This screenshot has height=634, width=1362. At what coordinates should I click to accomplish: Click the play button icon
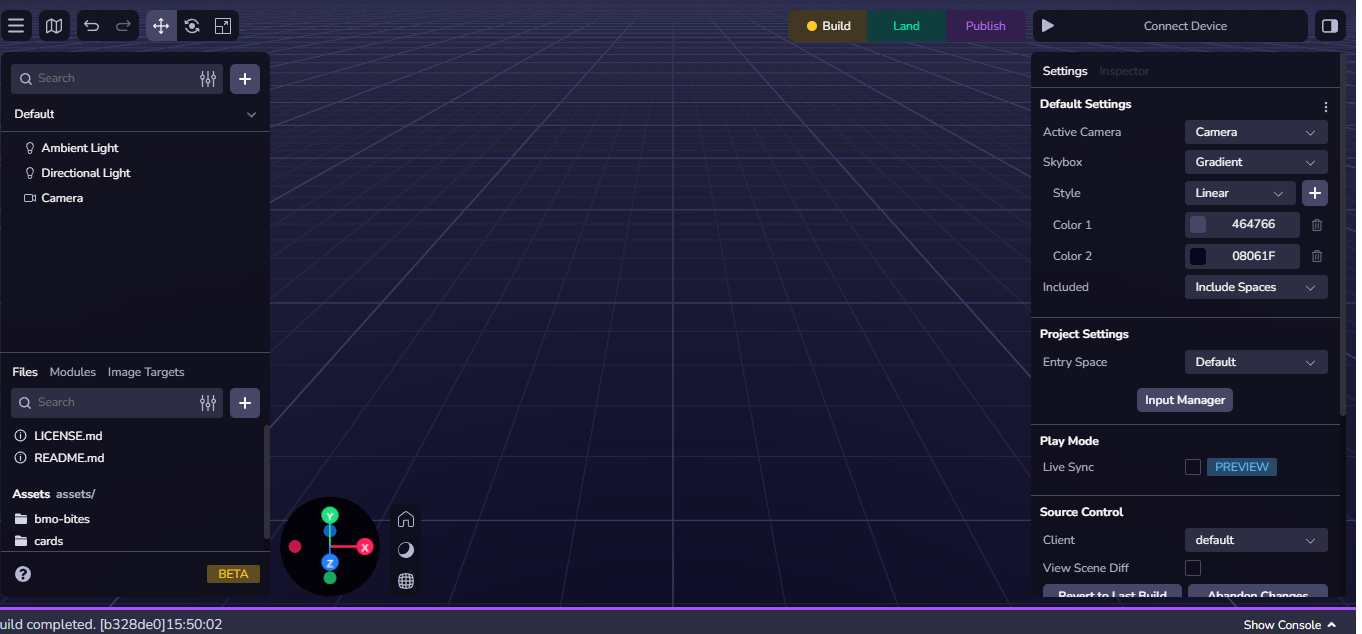tap(1048, 26)
